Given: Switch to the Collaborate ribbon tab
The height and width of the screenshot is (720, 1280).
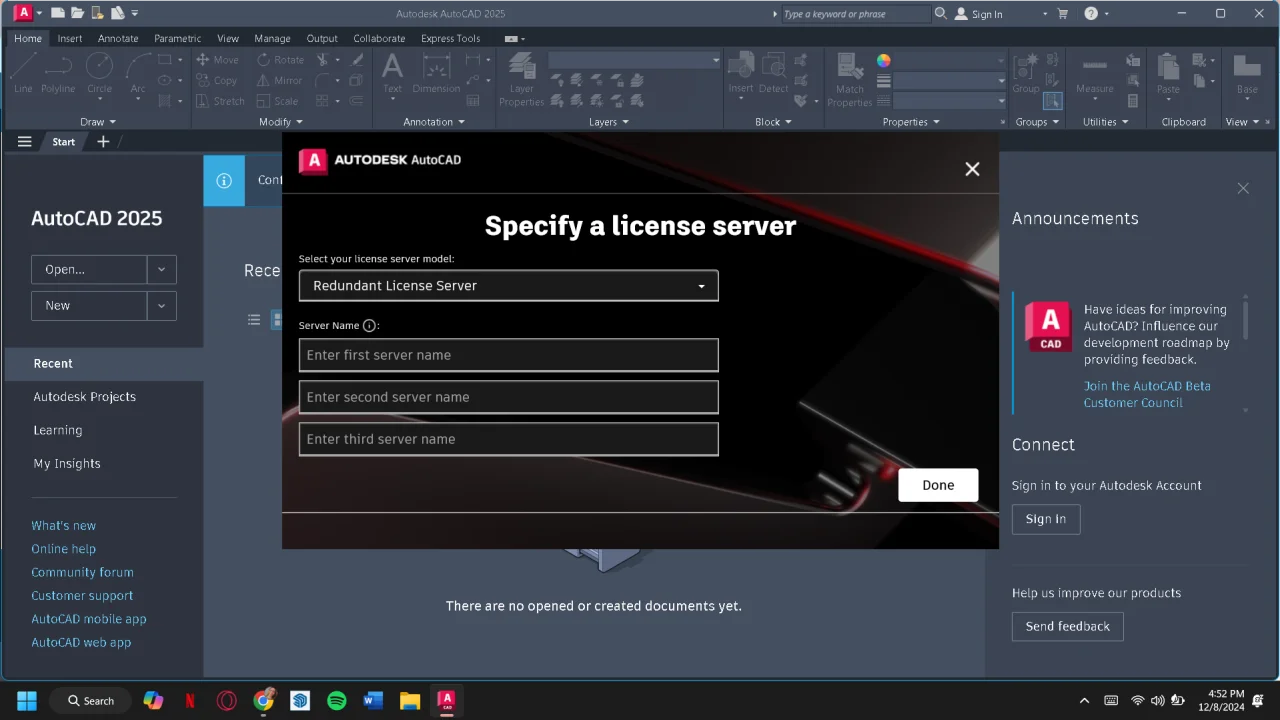Looking at the screenshot, I should click(x=379, y=38).
